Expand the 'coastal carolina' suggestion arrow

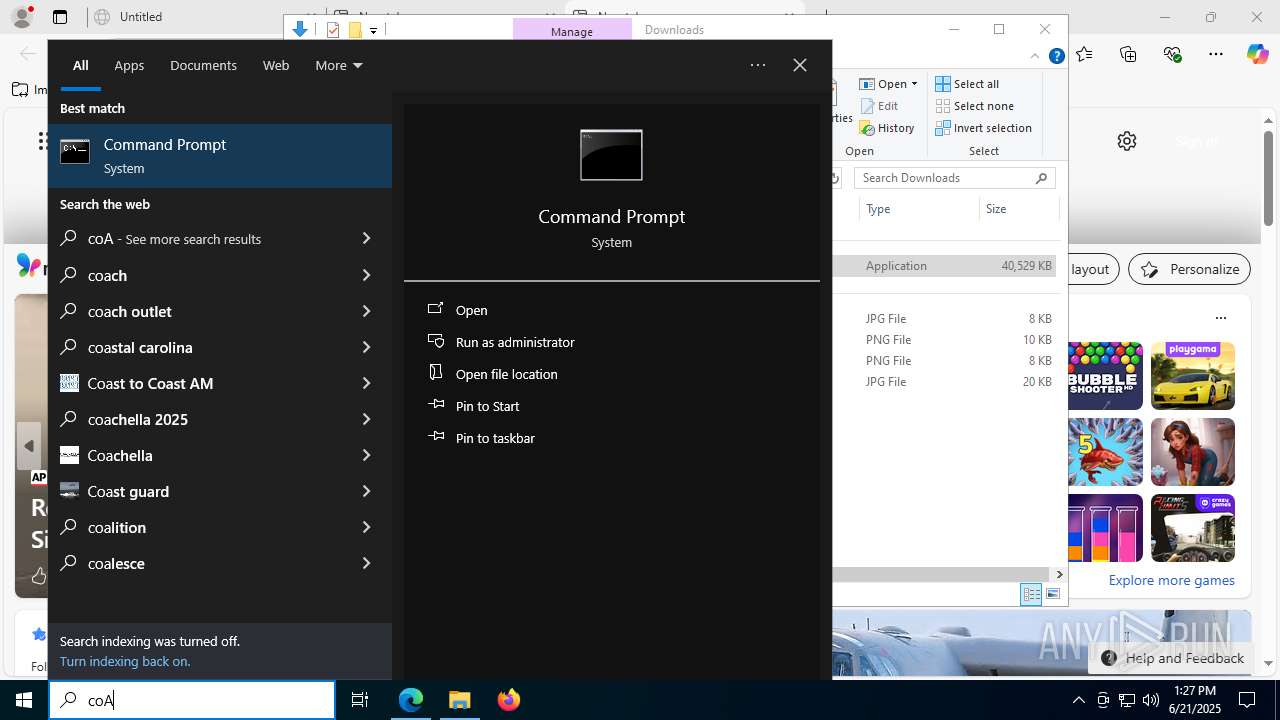tap(366, 347)
